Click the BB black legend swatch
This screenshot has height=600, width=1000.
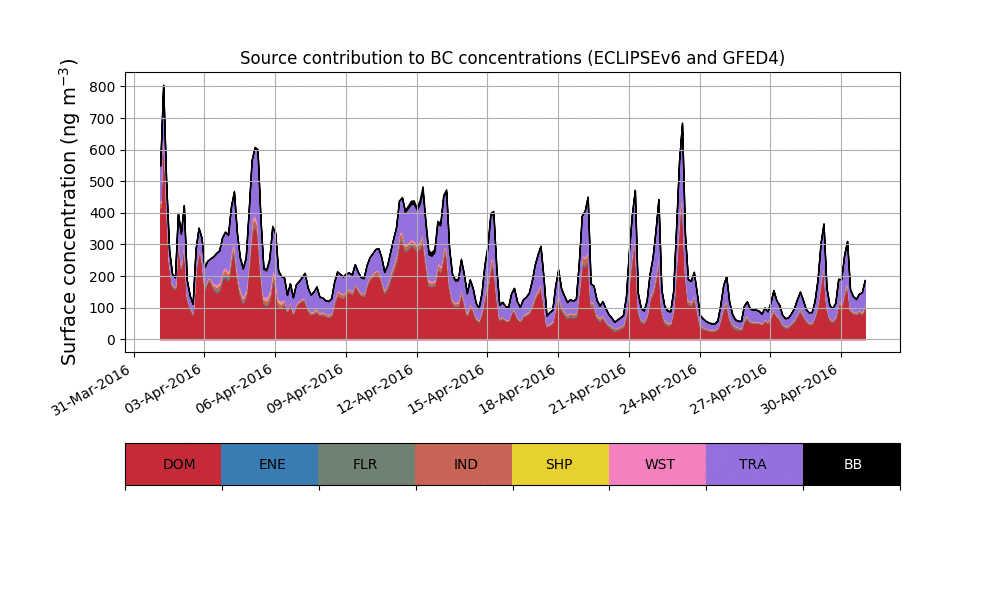pos(851,464)
